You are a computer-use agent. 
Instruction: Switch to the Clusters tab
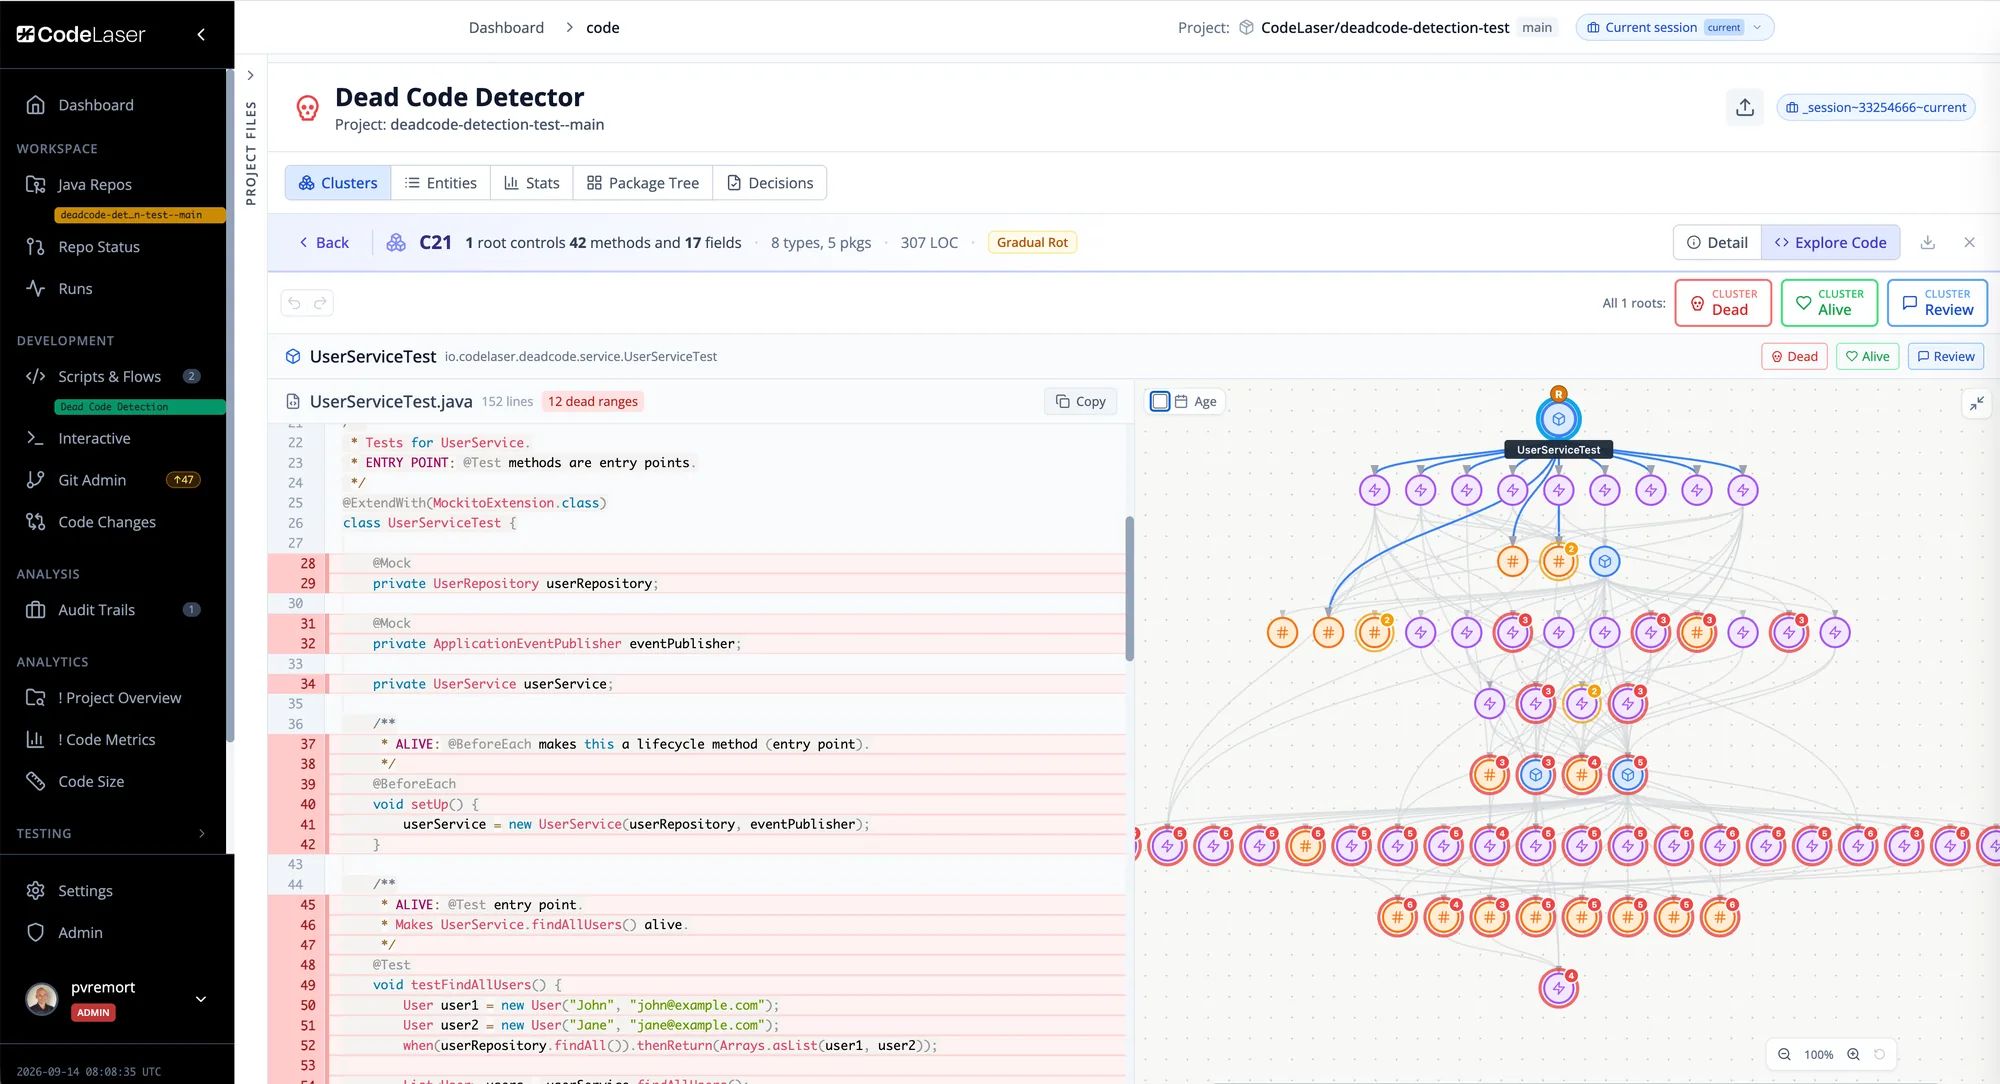338,183
